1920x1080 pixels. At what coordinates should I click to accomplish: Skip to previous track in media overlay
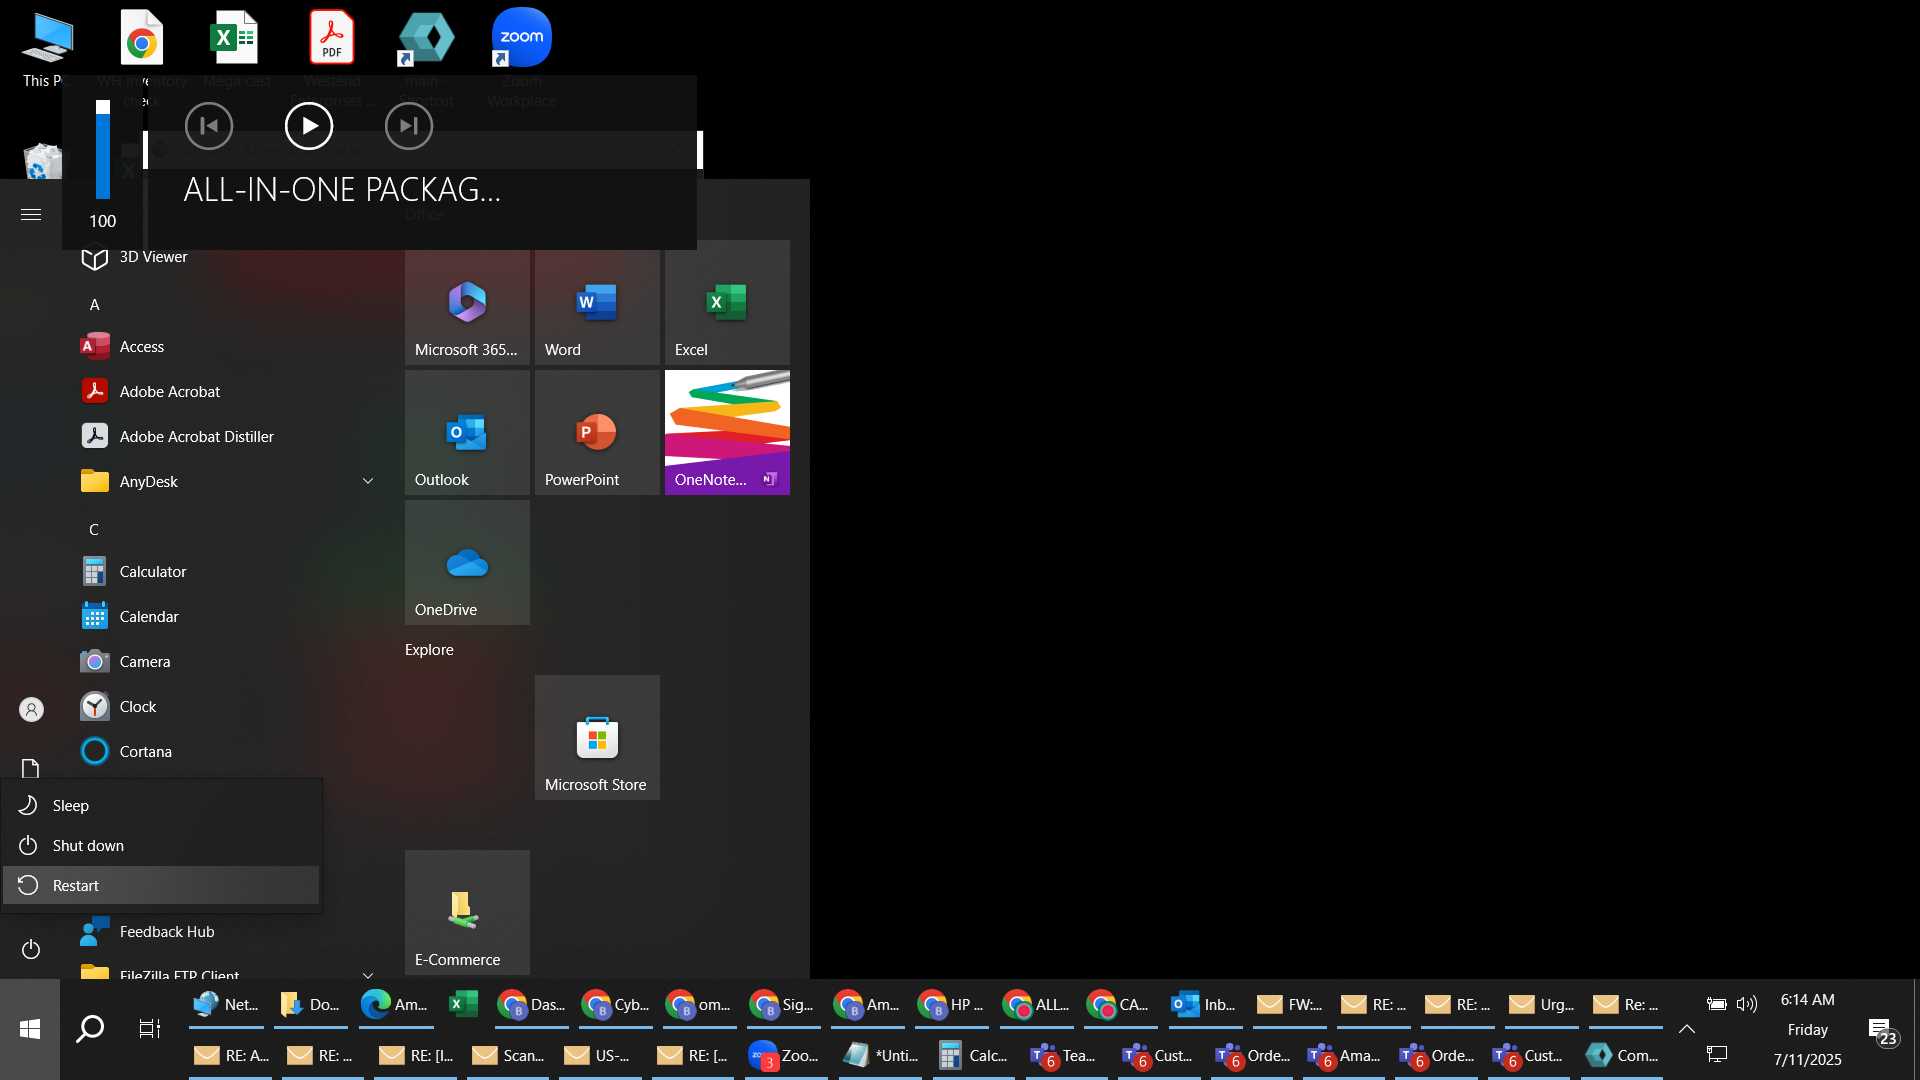209,126
